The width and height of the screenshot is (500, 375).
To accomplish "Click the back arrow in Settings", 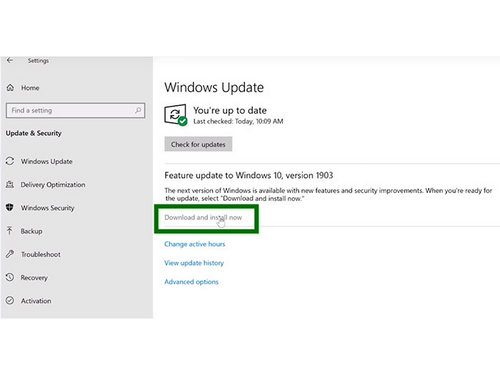I will point(10,60).
